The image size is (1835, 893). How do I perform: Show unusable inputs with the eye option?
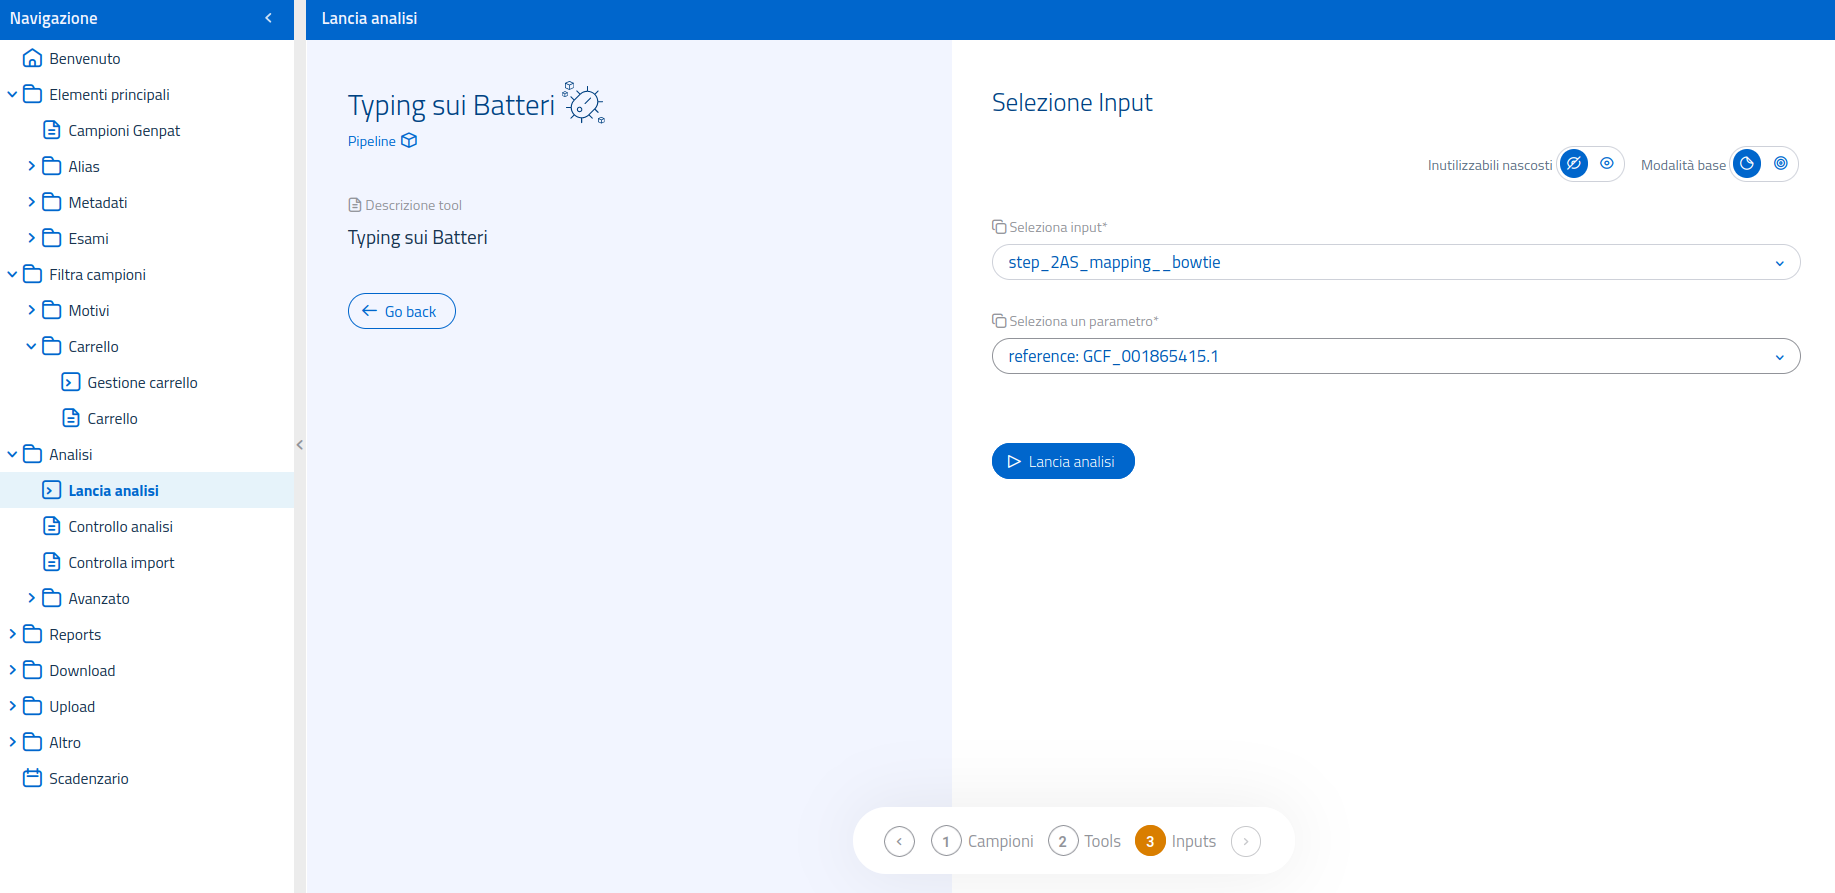coord(1607,164)
